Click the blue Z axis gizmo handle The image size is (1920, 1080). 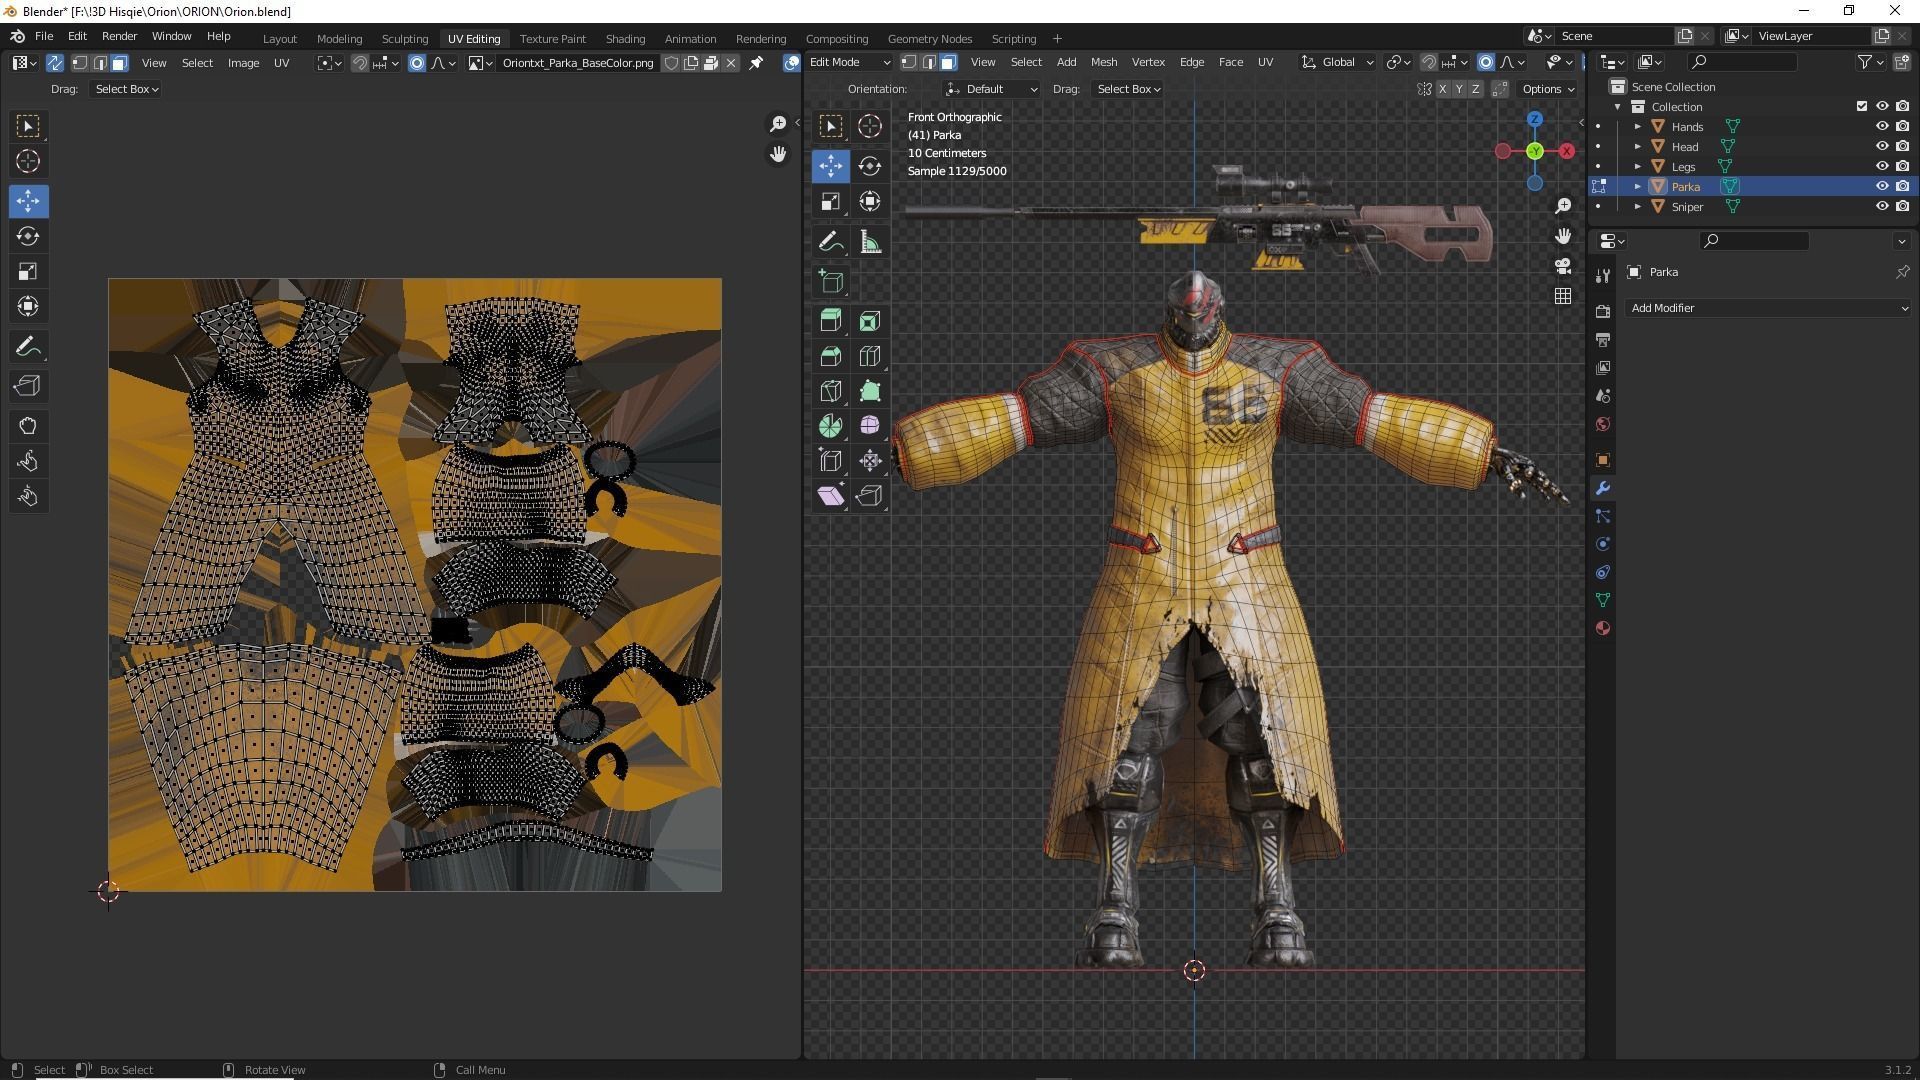coord(1535,119)
